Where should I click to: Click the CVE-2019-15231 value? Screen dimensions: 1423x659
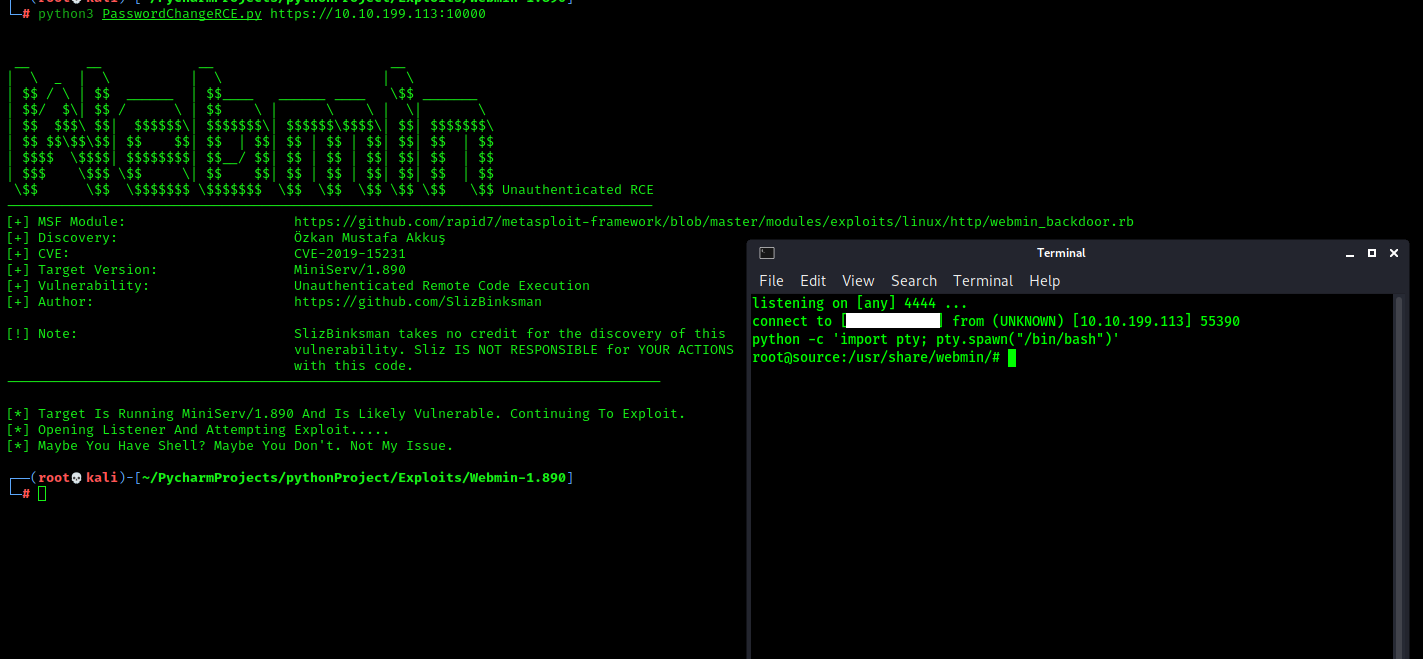click(350, 254)
